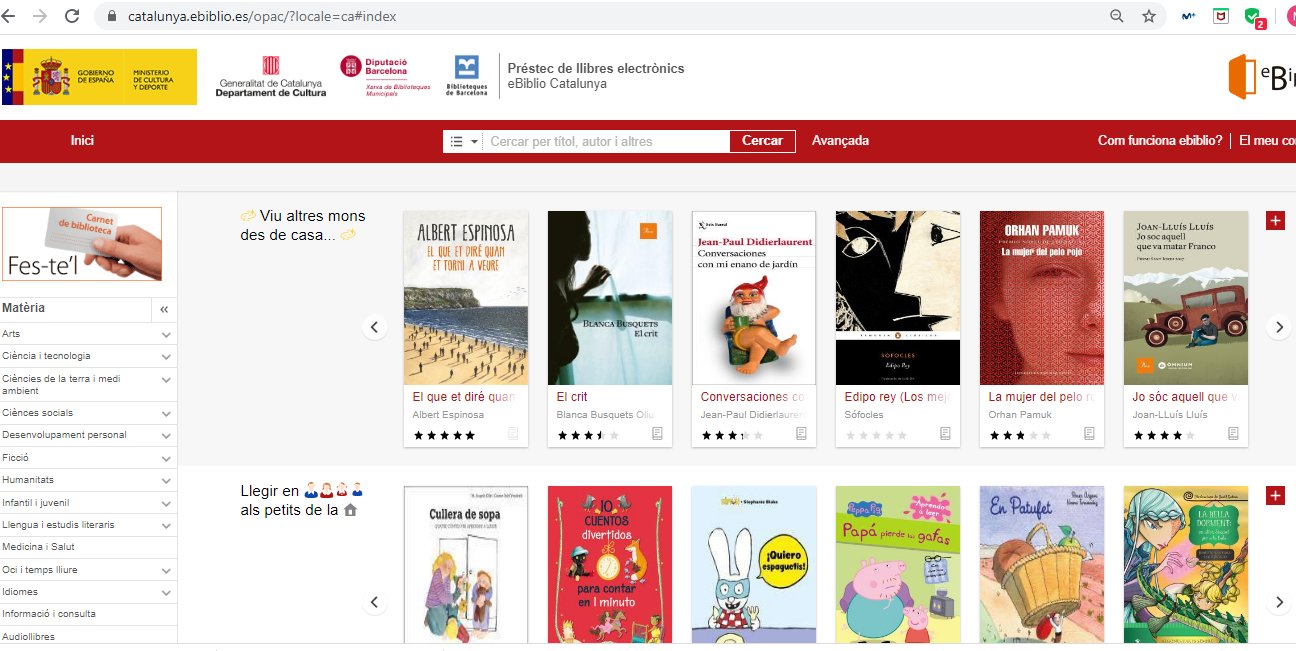Open El crit book title link
The height and width of the screenshot is (651, 1296).
pyautogui.click(x=572, y=397)
